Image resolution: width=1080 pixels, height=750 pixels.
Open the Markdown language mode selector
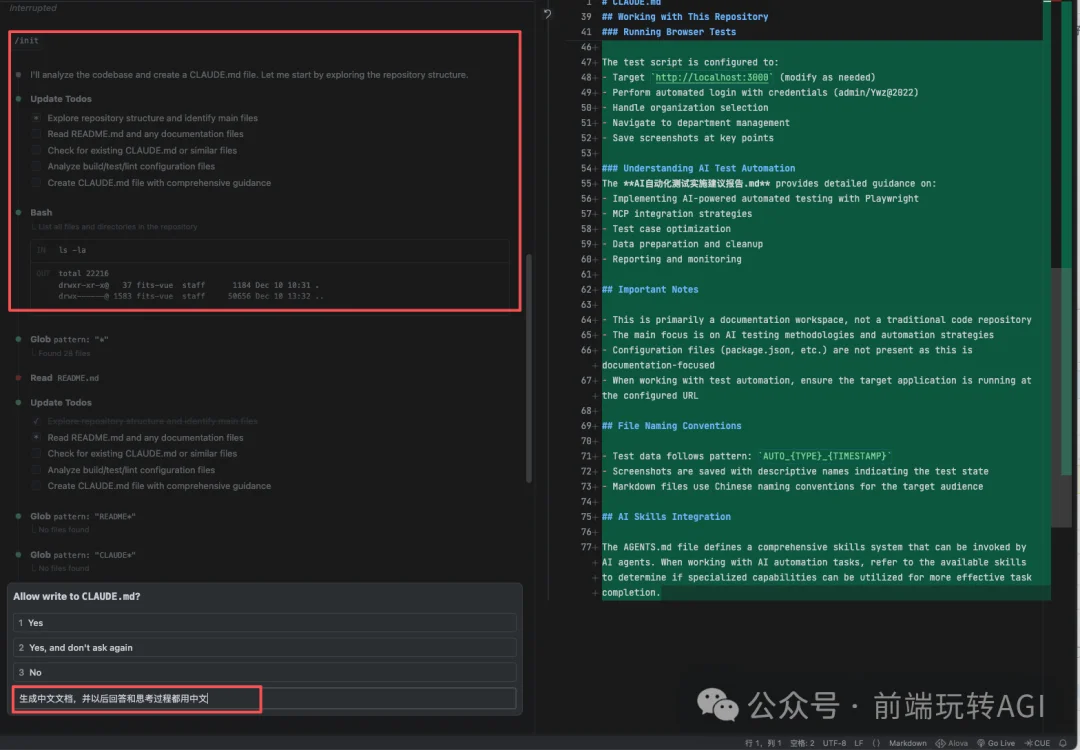(x=908, y=743)
